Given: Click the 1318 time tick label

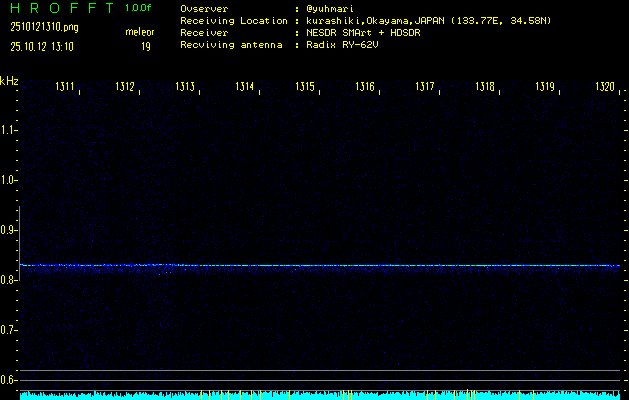Looking at the screenshot, I should 485,87.
